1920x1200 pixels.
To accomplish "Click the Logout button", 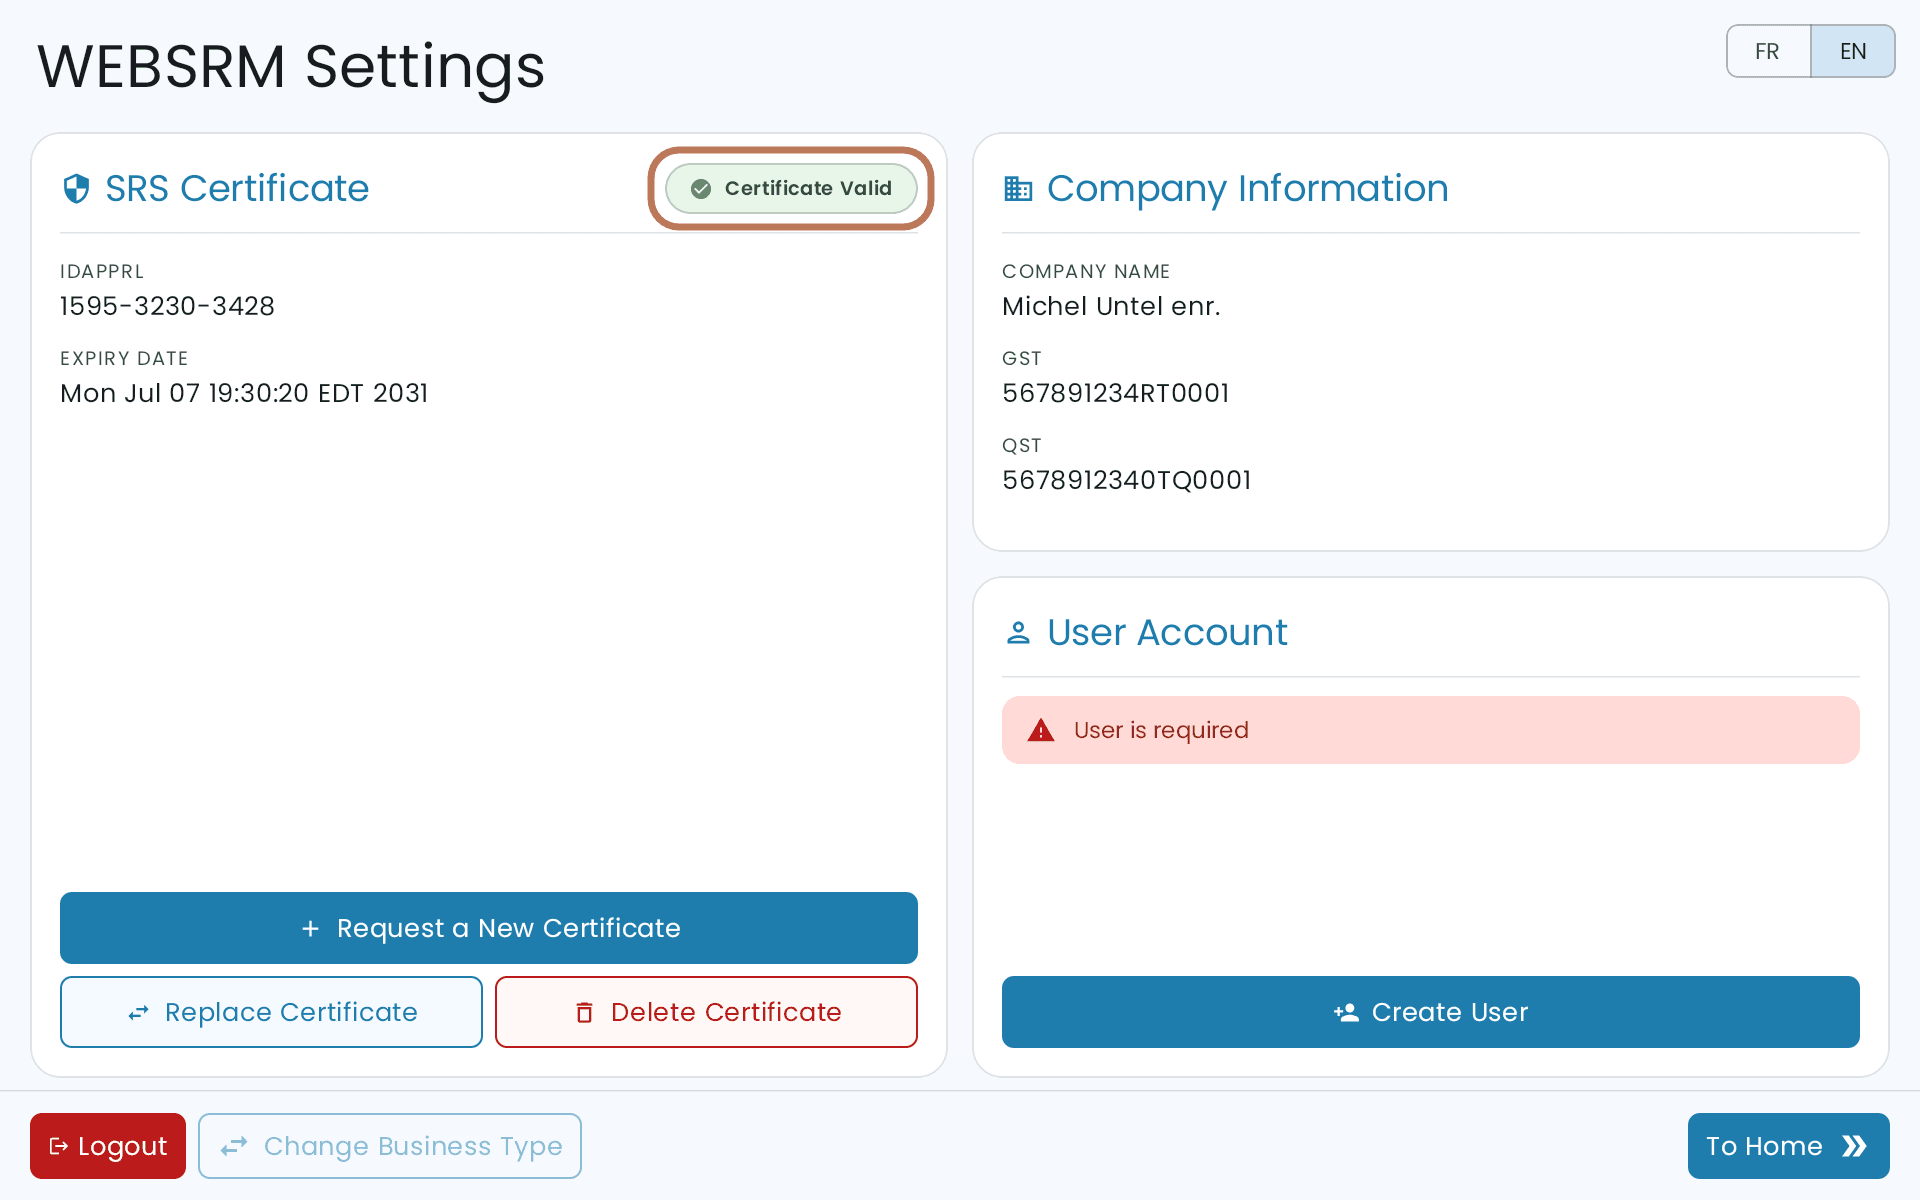I will coord(108,1146).
